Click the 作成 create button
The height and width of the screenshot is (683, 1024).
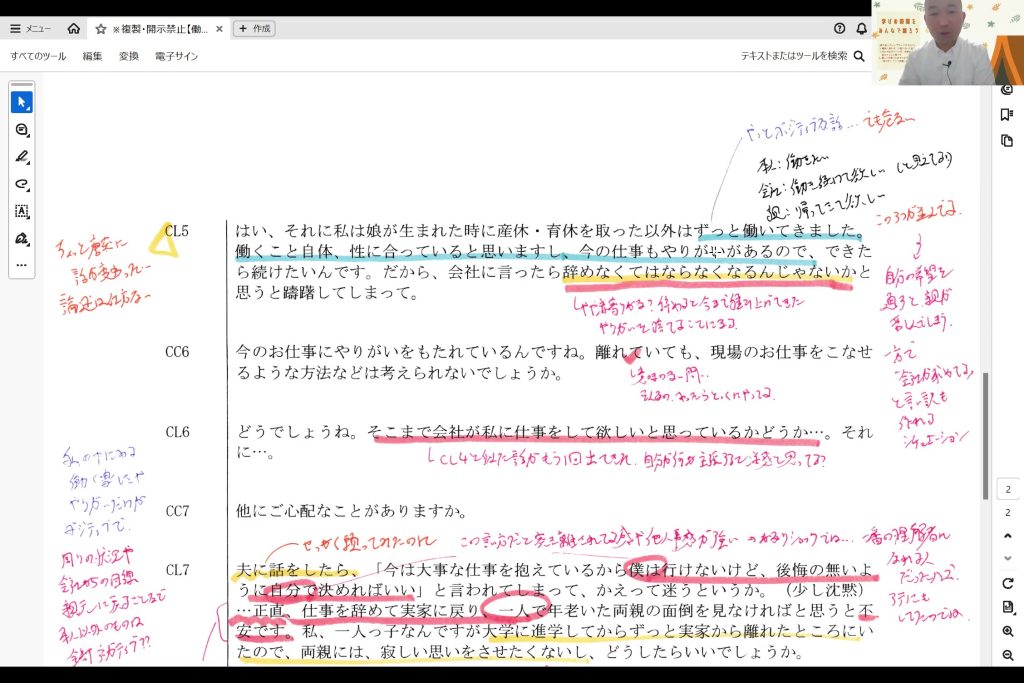click(254, 29)
